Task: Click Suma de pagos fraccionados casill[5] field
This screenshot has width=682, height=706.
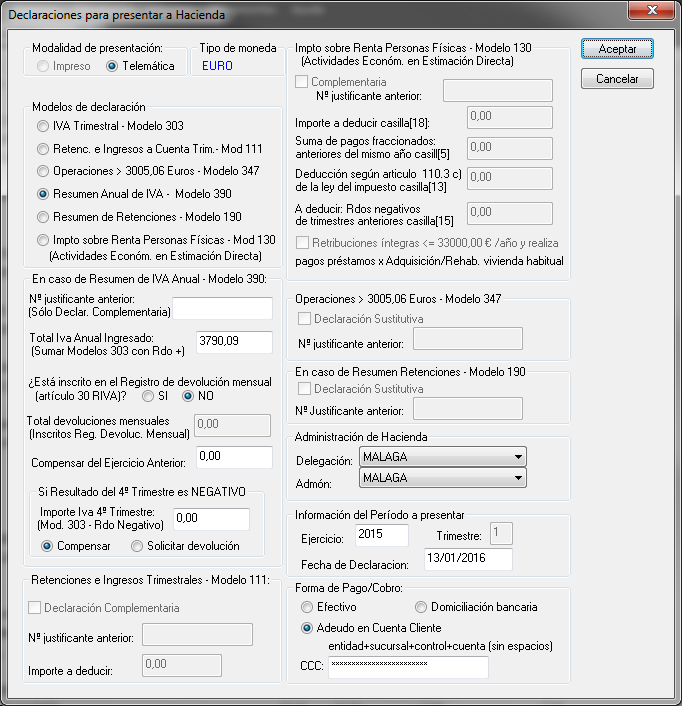Action: click(x=510, y=149)
